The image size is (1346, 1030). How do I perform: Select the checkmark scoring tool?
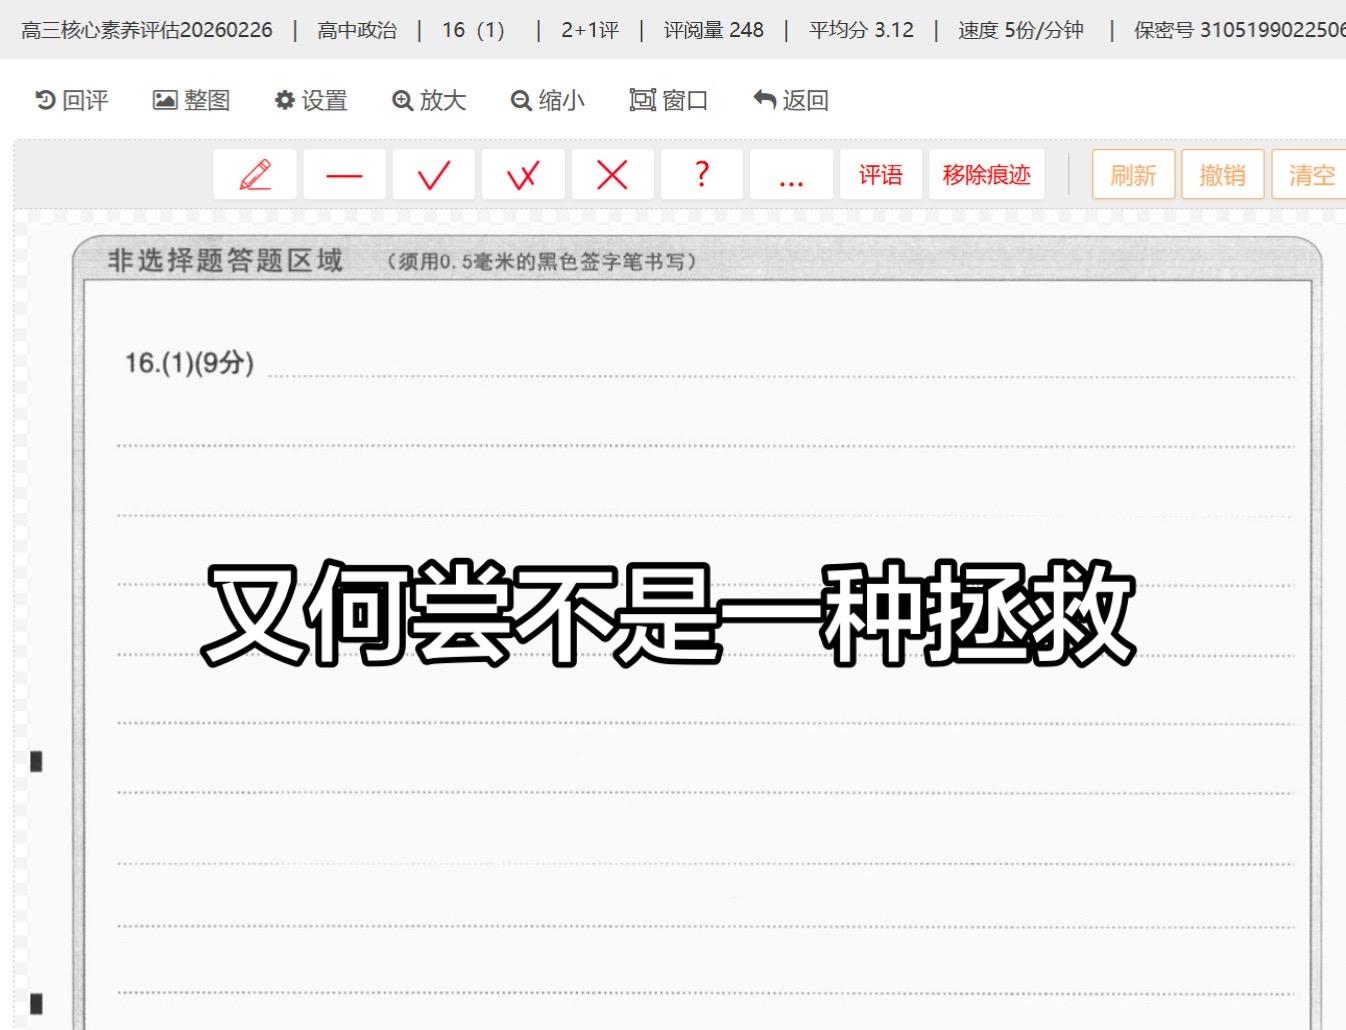coord(433,173)
